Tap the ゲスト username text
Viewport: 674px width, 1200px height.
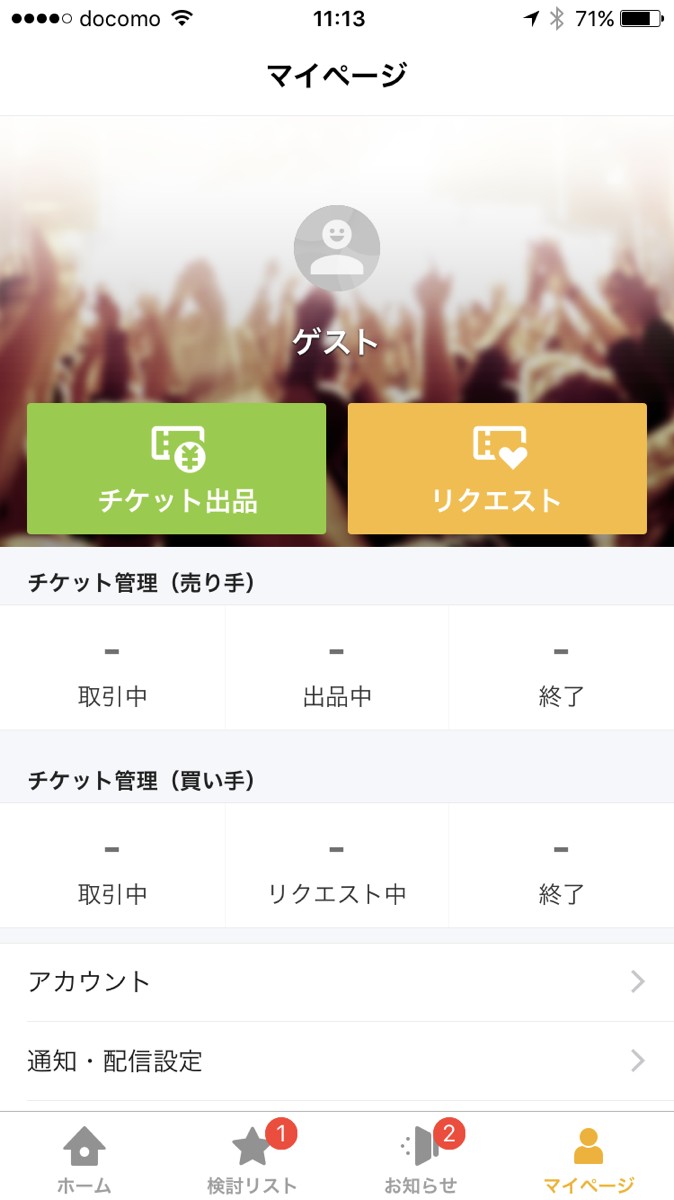point(337,343)
